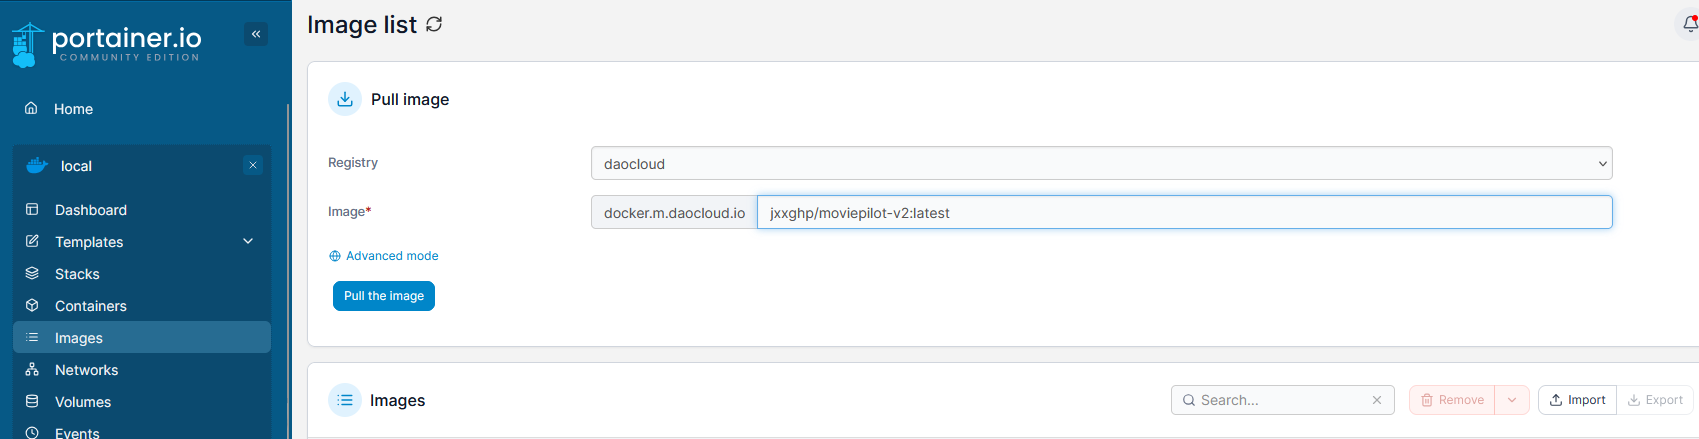Click the Image list page title
The image size is (1699, 439).
pos(362,24)
